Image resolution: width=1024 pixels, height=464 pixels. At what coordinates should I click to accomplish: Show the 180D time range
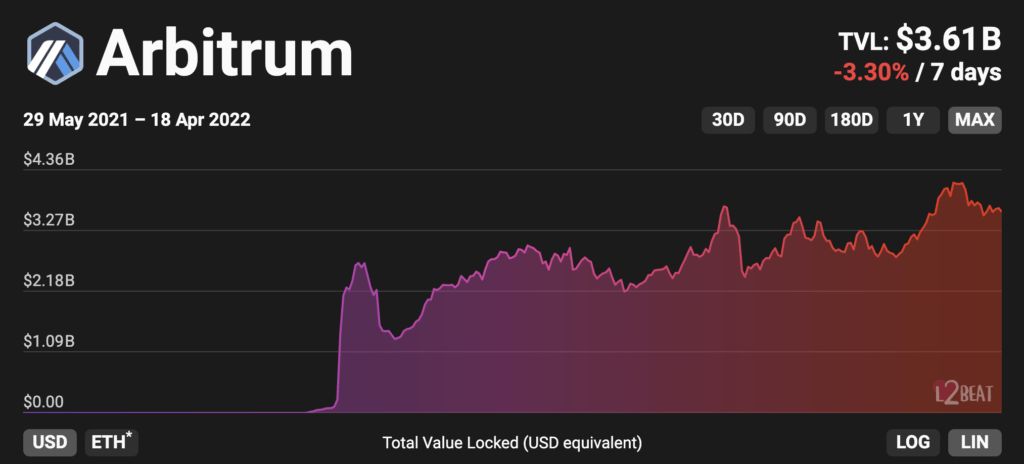click(x=852, y=120)
